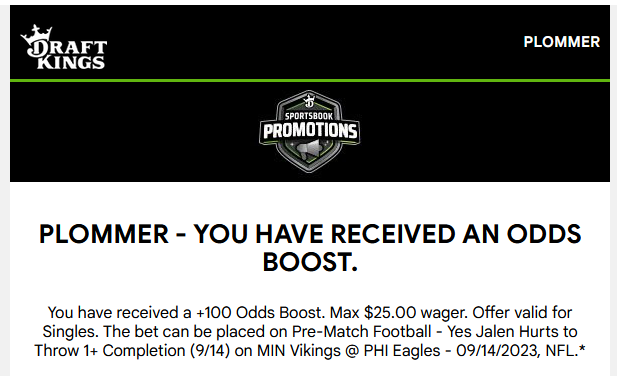Select the PLOMMER username in header
The image size is (617, 376).
562,42
